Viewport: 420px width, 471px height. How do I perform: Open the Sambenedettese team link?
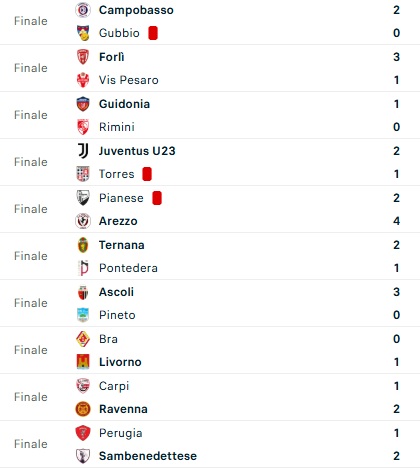[x=148, y=456]
